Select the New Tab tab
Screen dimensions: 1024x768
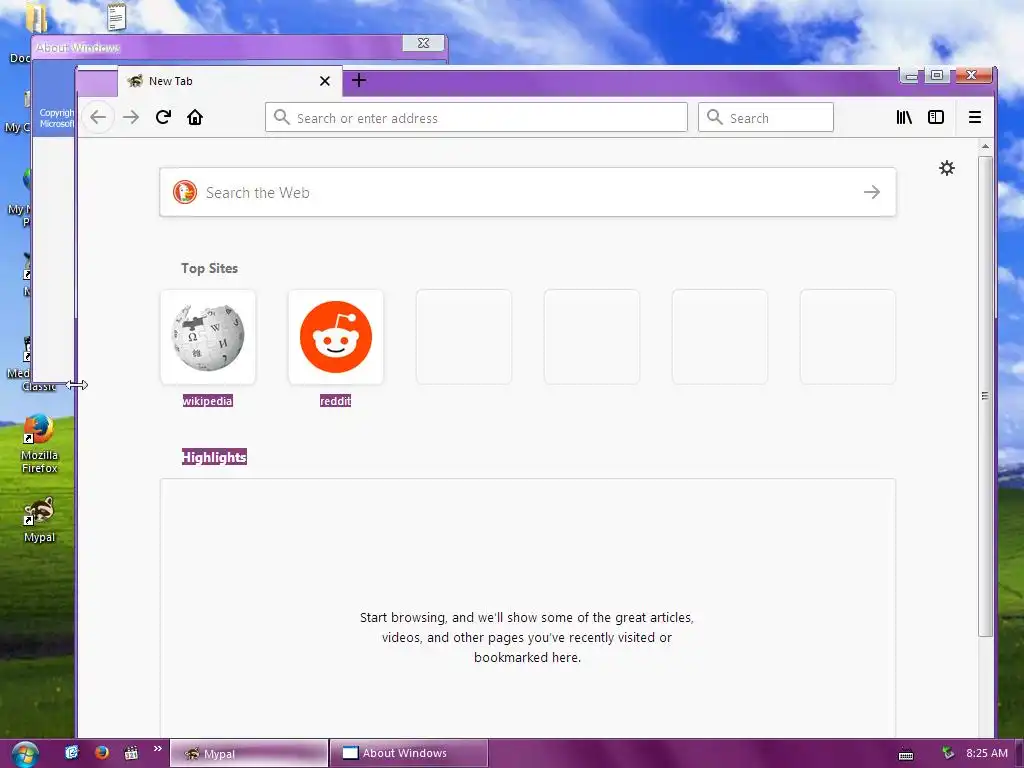[x=230, y=81]
